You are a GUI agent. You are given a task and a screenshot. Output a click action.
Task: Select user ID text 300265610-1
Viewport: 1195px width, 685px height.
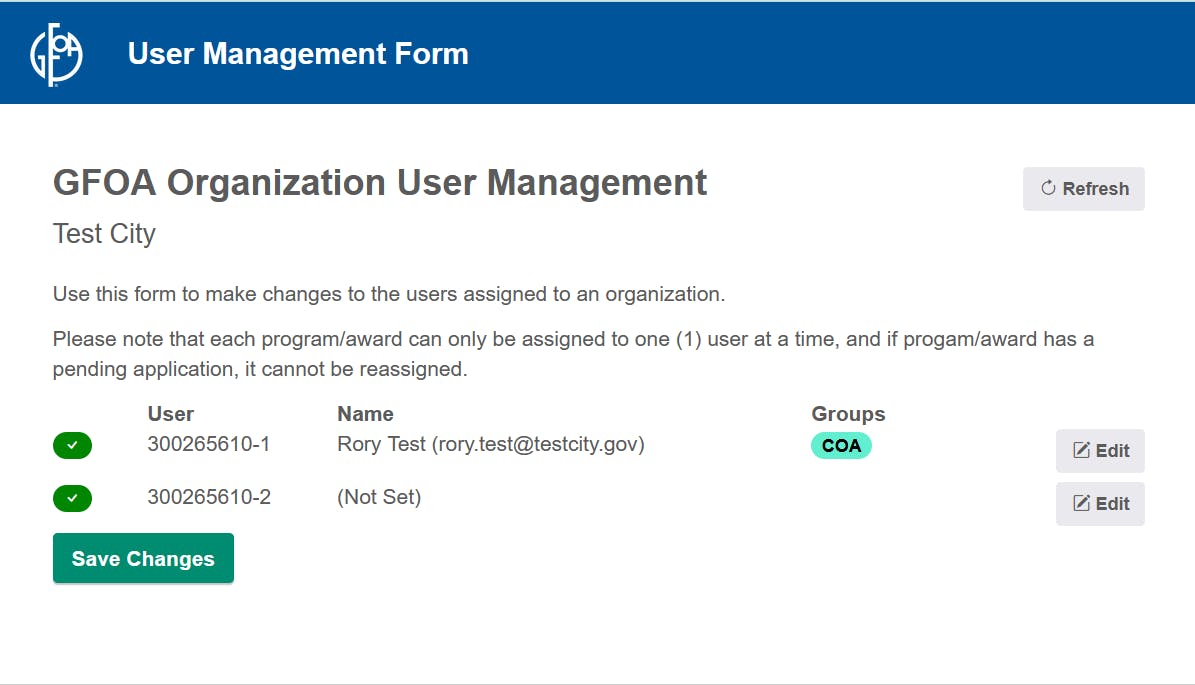click(209, 444)
